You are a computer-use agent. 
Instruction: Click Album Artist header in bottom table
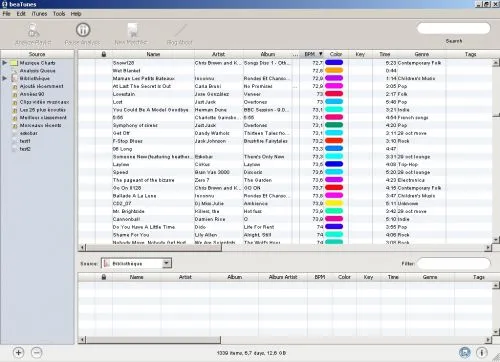pos(283,277)
